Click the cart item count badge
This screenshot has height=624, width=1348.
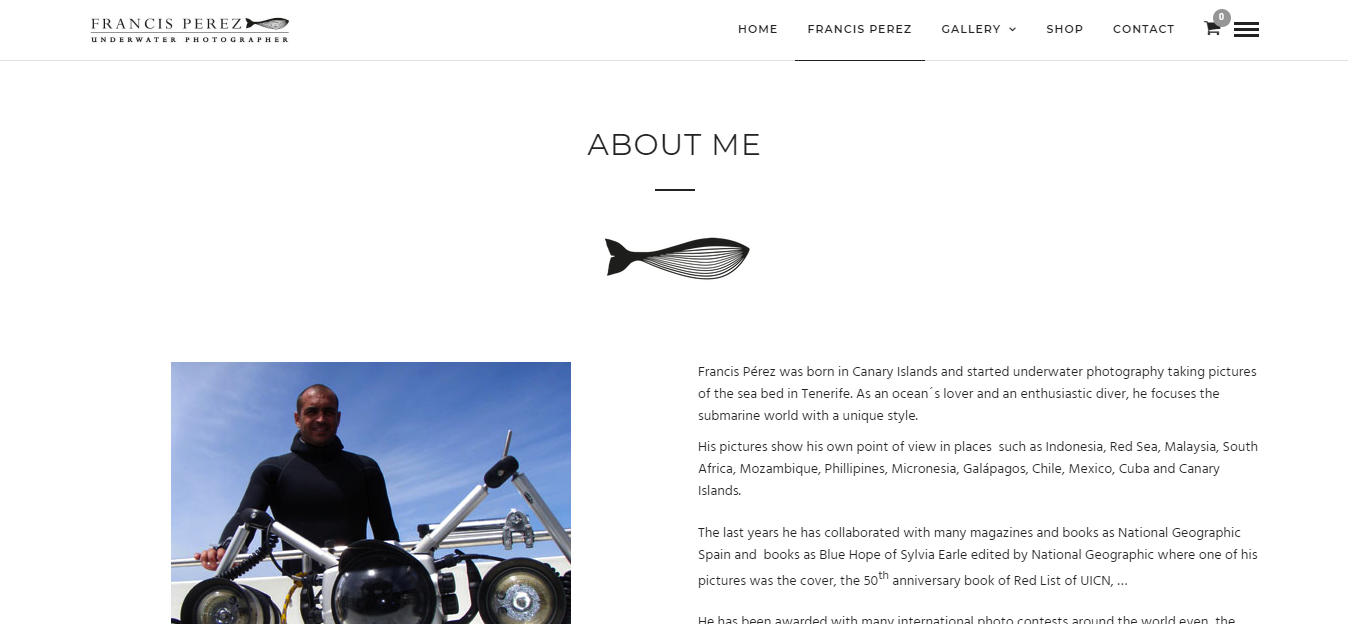pyautogui.click(x=1221, y=17)
